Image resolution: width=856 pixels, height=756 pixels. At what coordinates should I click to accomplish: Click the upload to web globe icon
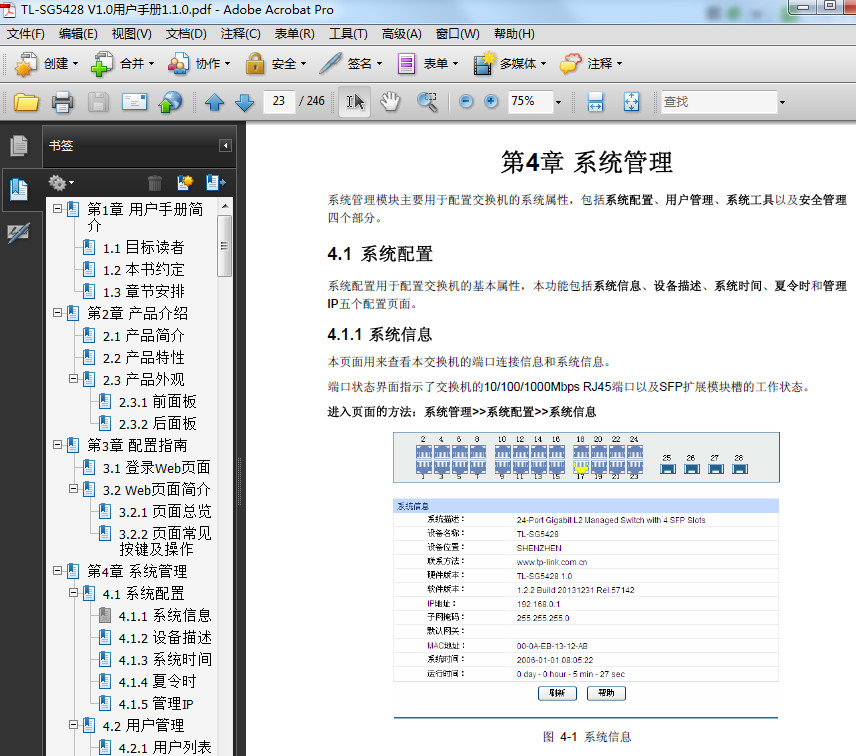tap(170, 102)
